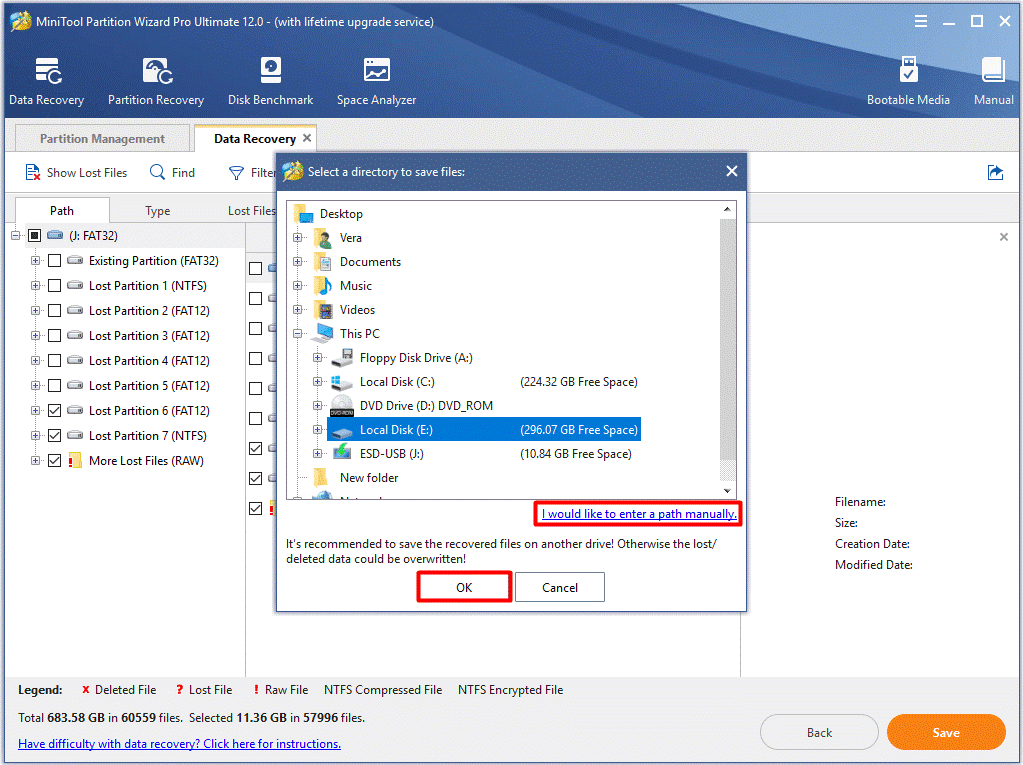Click the folder tree scrollbar down arrow

coord(727,491)
